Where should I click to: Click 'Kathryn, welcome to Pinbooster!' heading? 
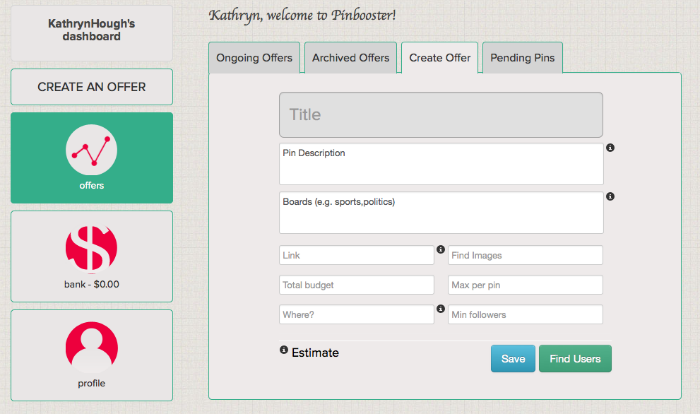click(302, 16)
